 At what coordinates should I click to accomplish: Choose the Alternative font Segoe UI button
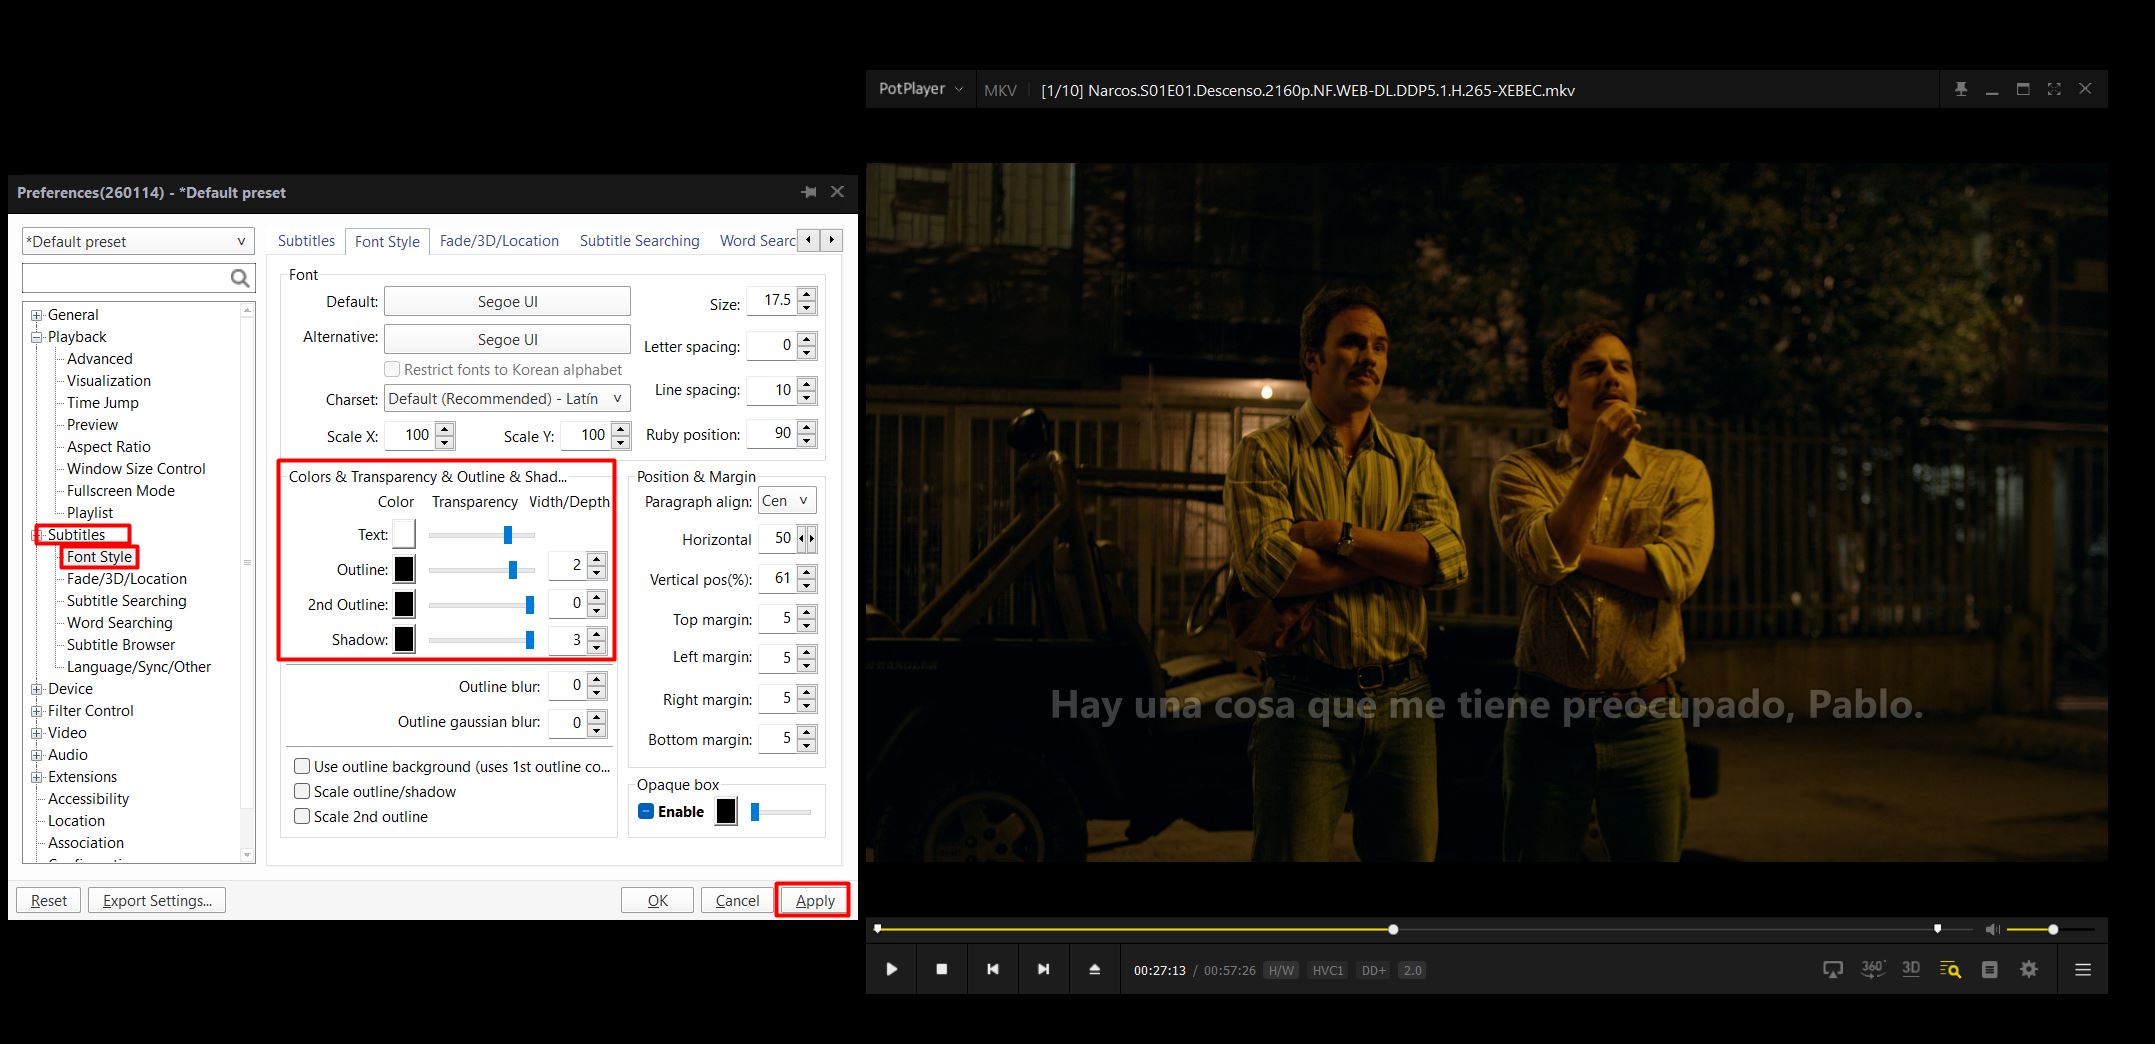(x=507, y=339)
